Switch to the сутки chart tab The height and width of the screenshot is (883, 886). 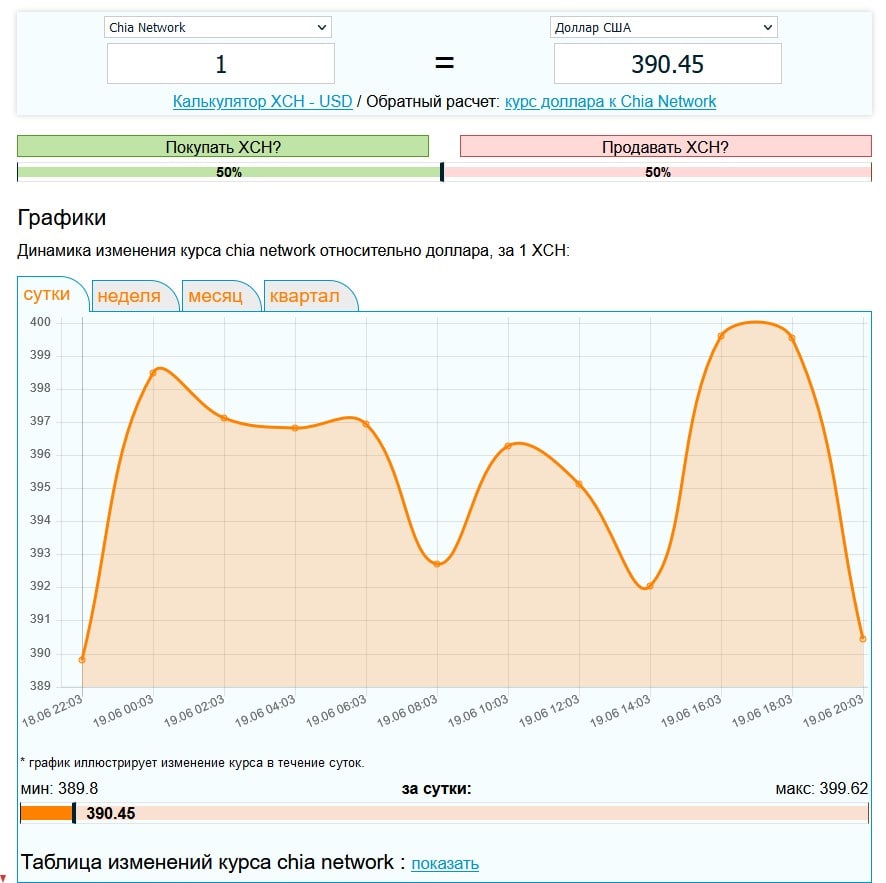pos(47,294)
